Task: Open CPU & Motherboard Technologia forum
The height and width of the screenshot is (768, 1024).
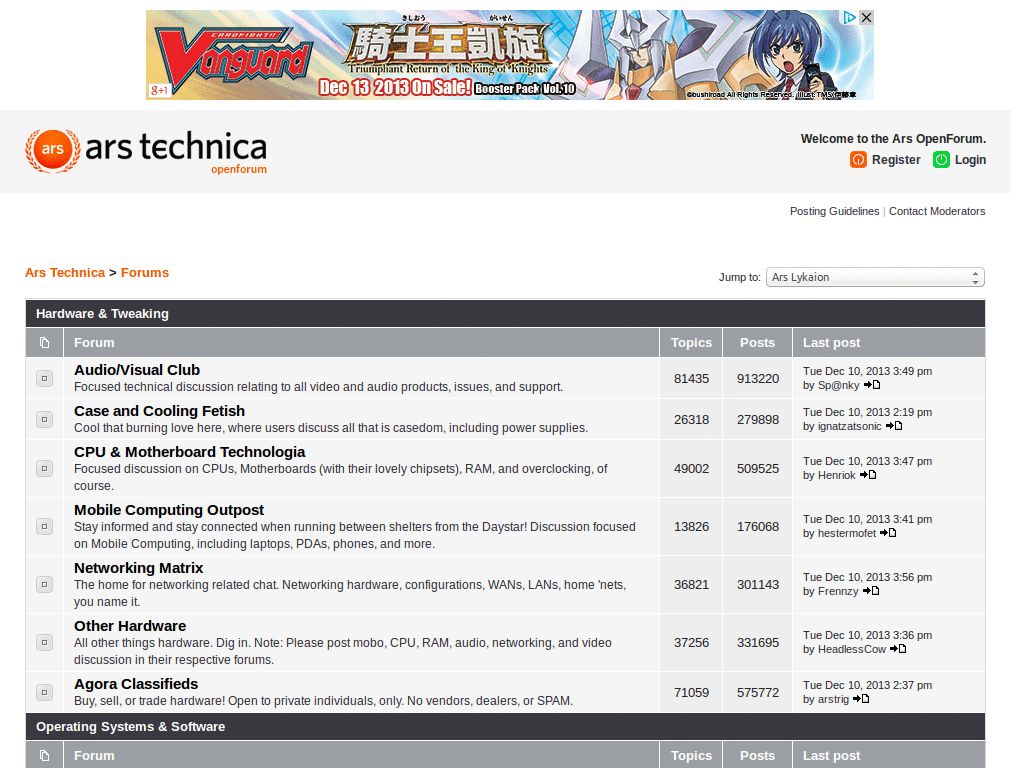Action: tap(189, 453)
